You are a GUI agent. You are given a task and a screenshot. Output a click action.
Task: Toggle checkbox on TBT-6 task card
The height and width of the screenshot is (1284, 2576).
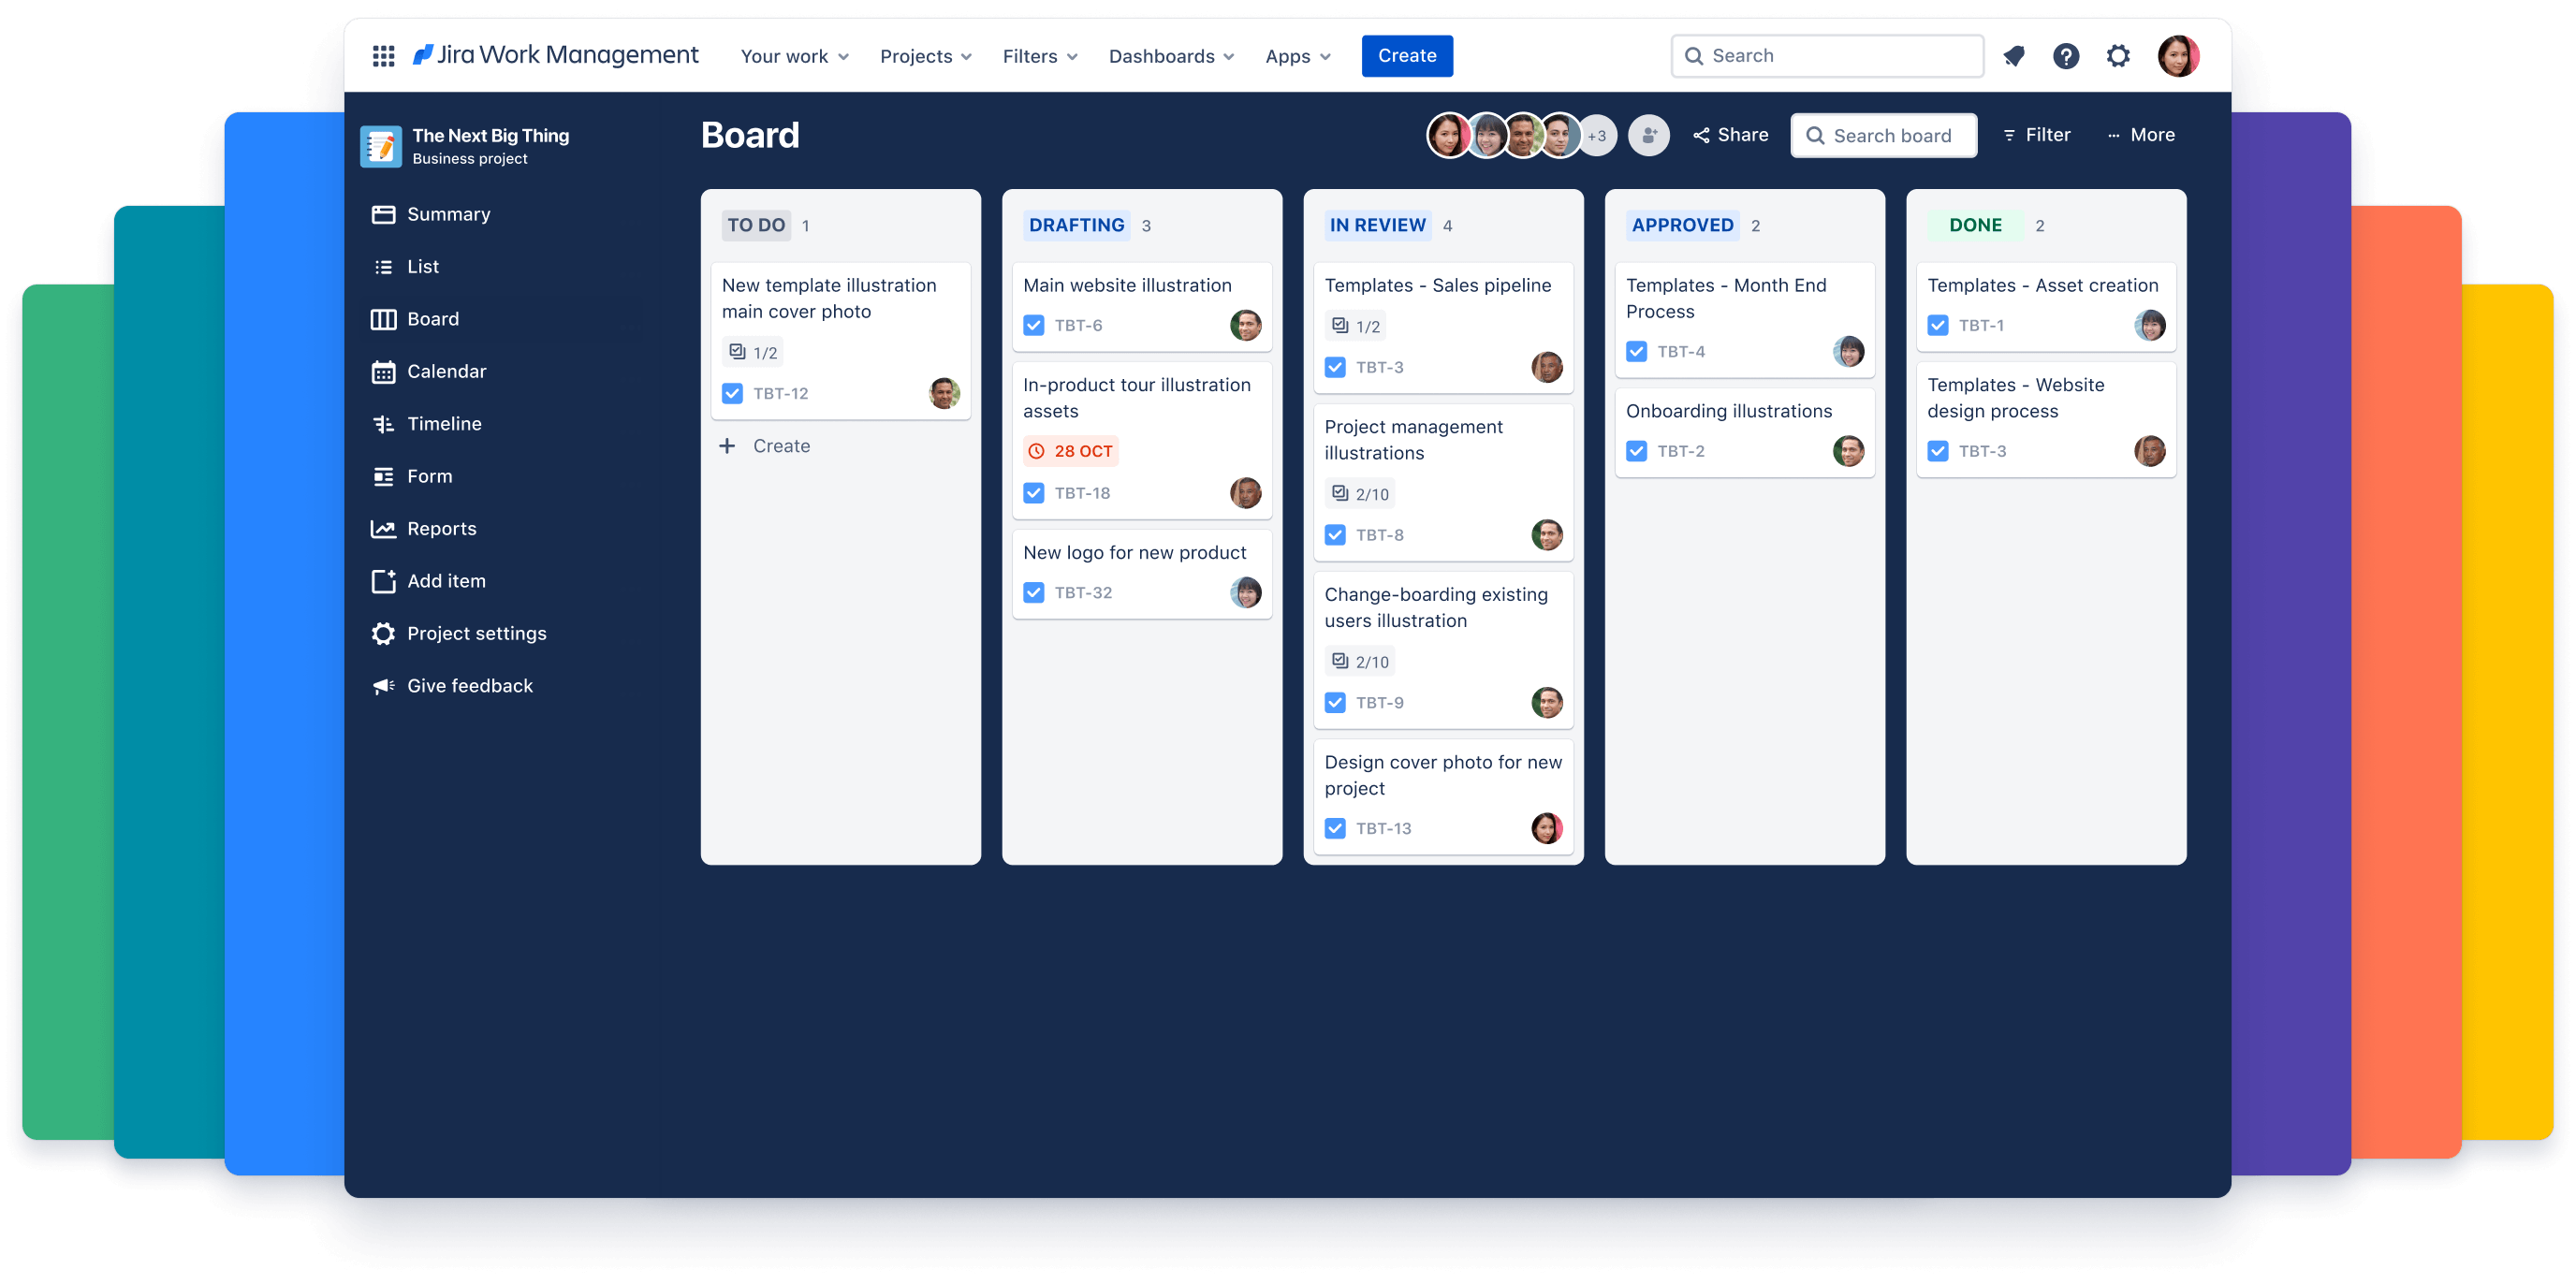(1032, 325)
